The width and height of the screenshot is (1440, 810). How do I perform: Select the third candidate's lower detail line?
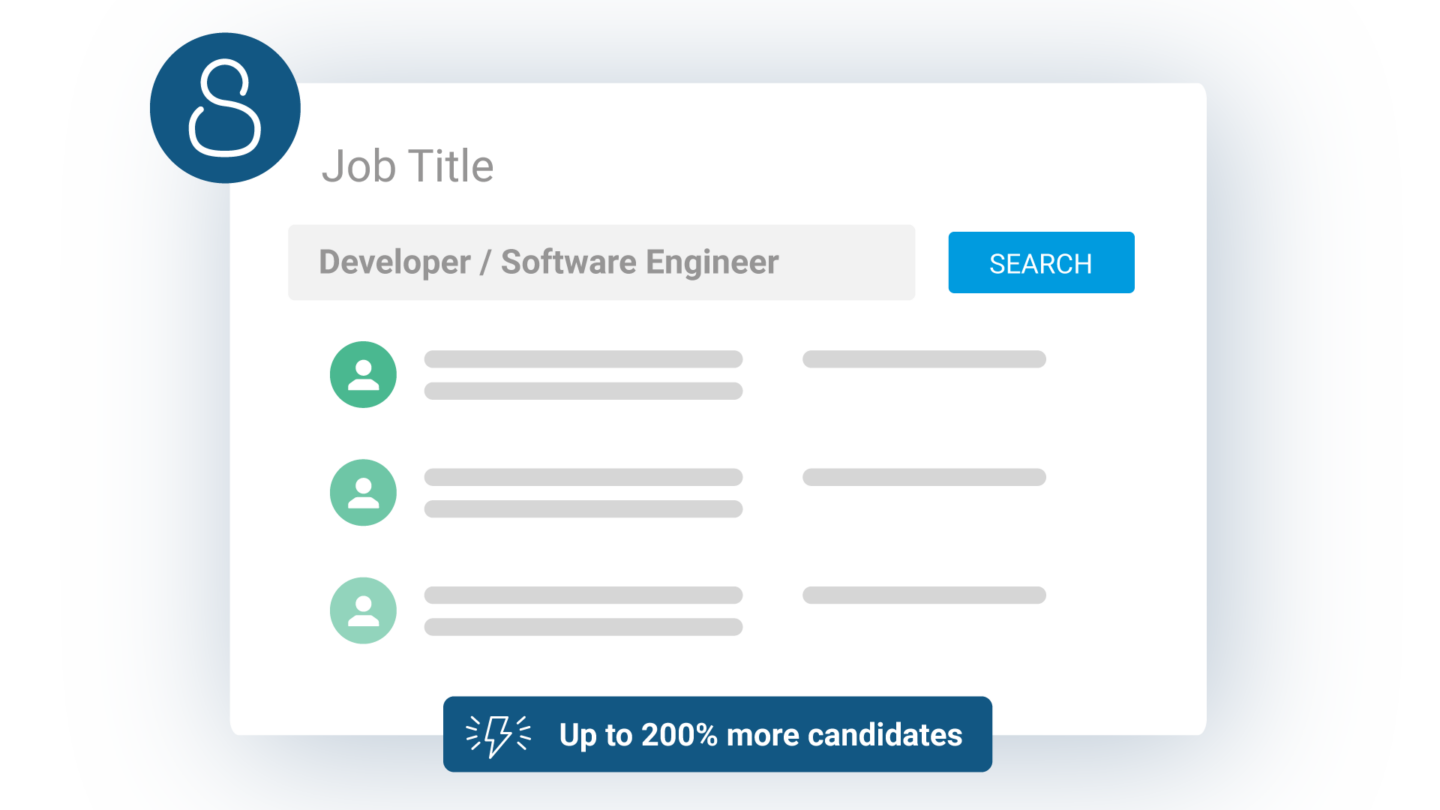tap(583, 627)
